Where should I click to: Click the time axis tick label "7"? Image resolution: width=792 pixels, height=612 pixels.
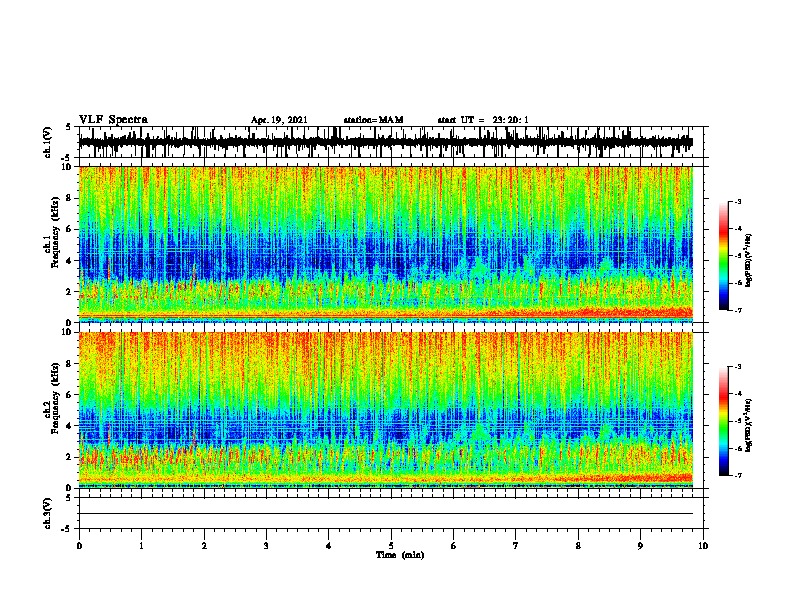point(516,546)
